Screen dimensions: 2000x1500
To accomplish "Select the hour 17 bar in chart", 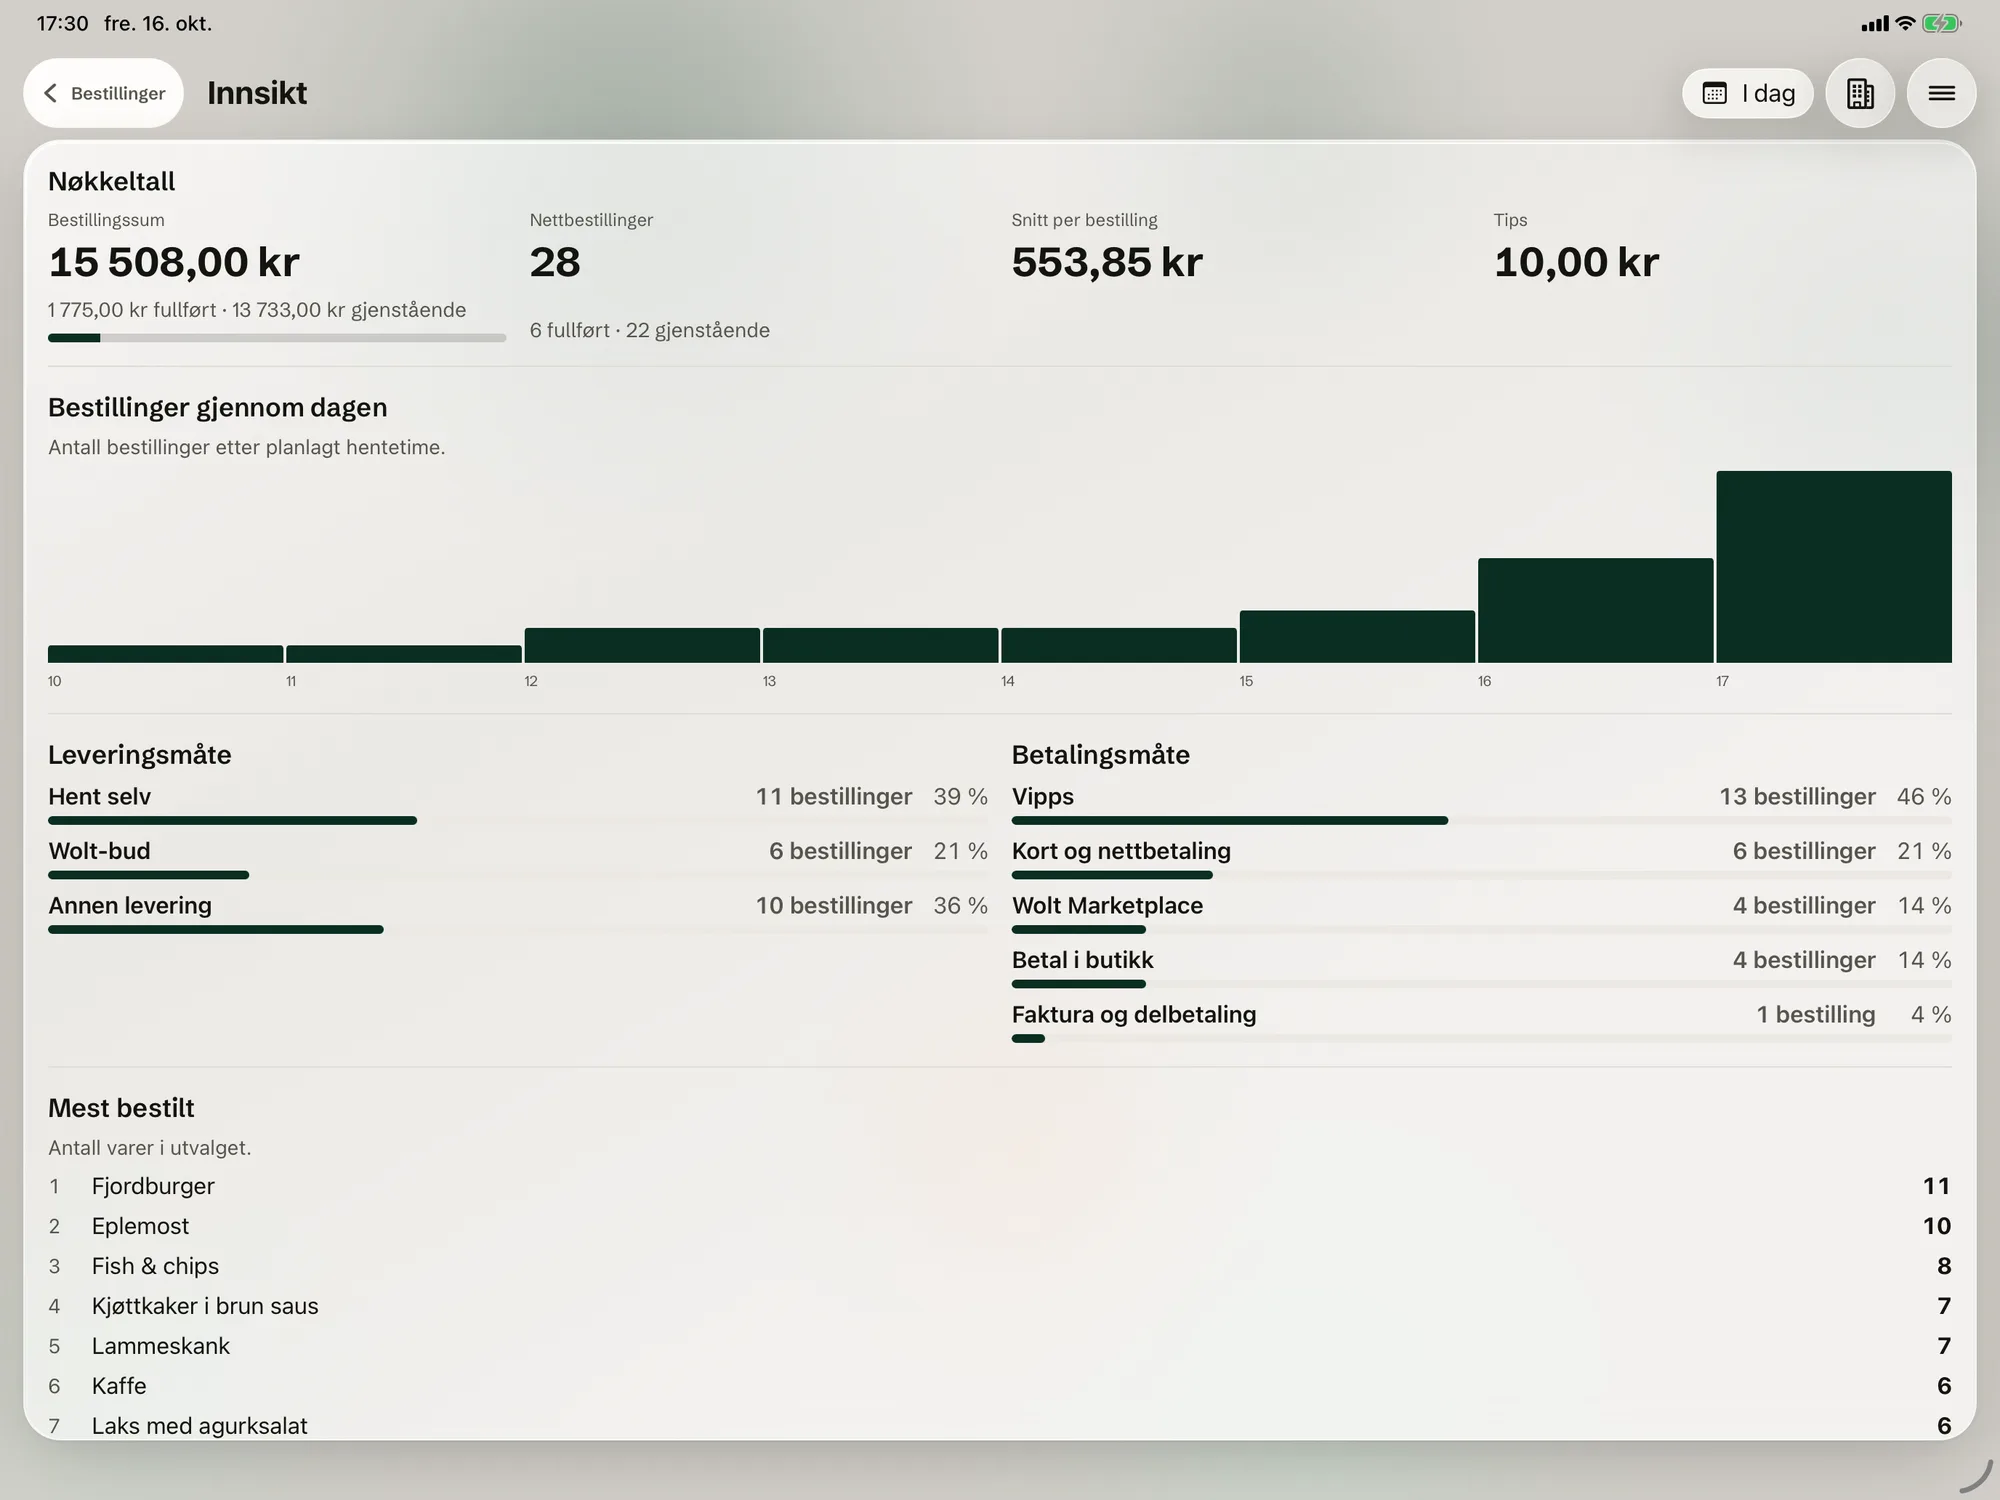I will [x=1834, y=566].
